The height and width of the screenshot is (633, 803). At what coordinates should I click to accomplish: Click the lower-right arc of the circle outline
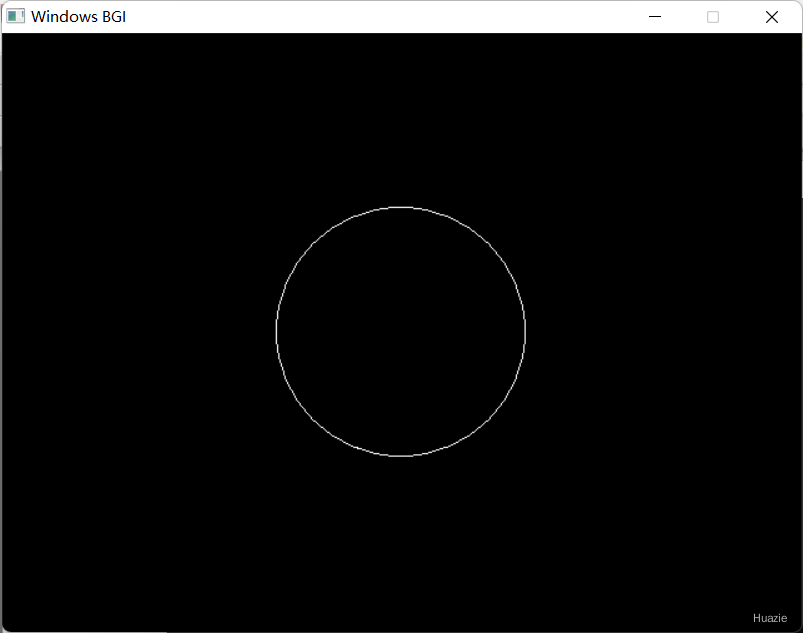pyautogui.click(x=489, y=419)
